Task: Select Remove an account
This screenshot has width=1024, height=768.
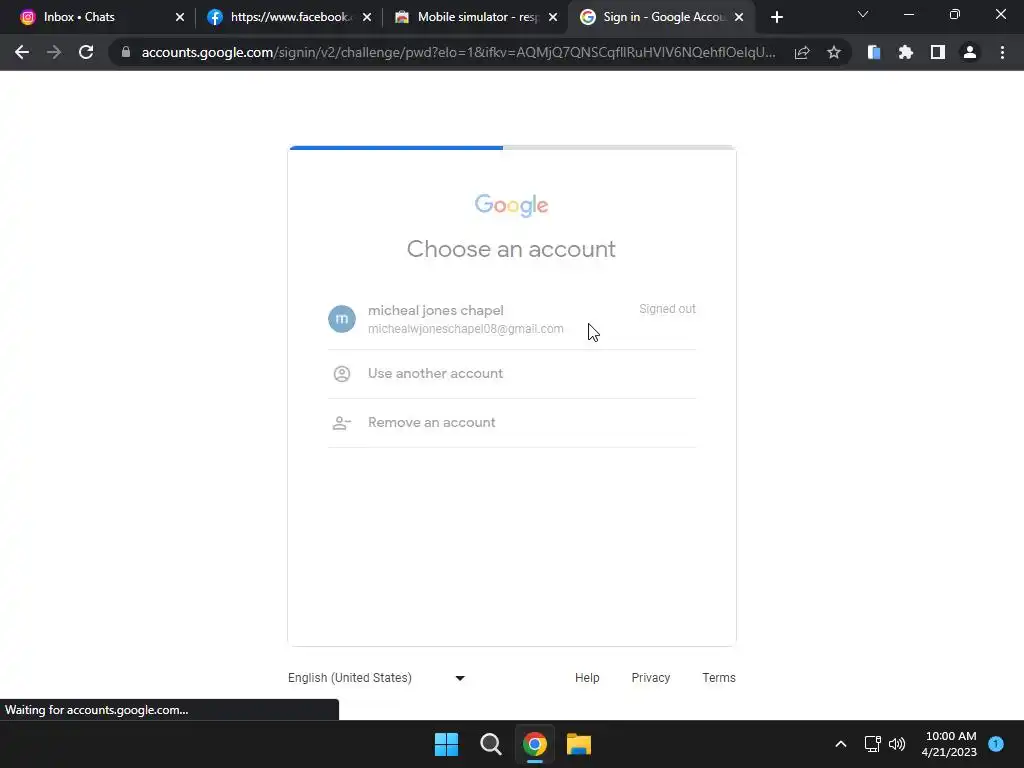Action: click(512, 423)
